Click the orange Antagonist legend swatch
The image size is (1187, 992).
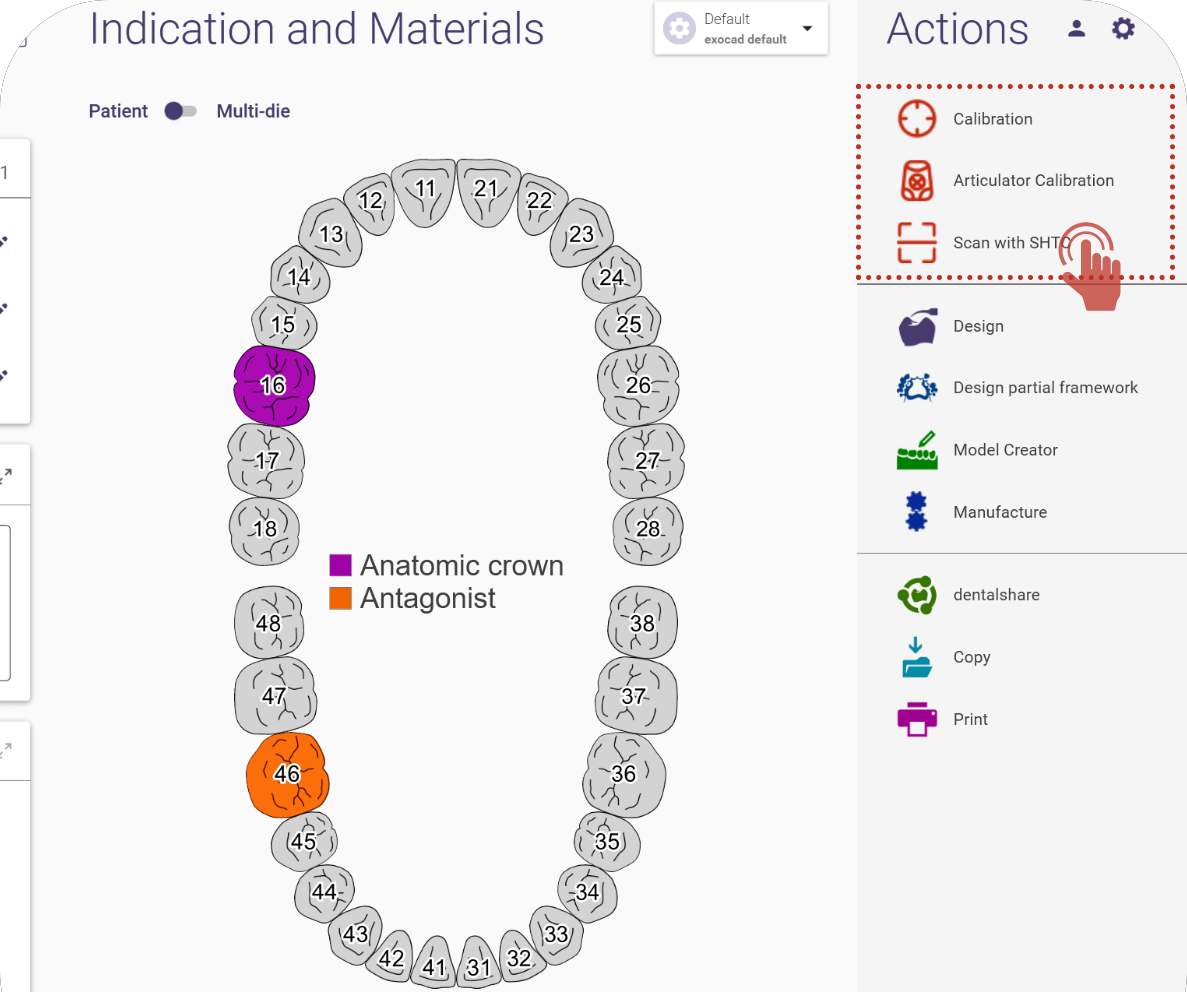point(341,599)
